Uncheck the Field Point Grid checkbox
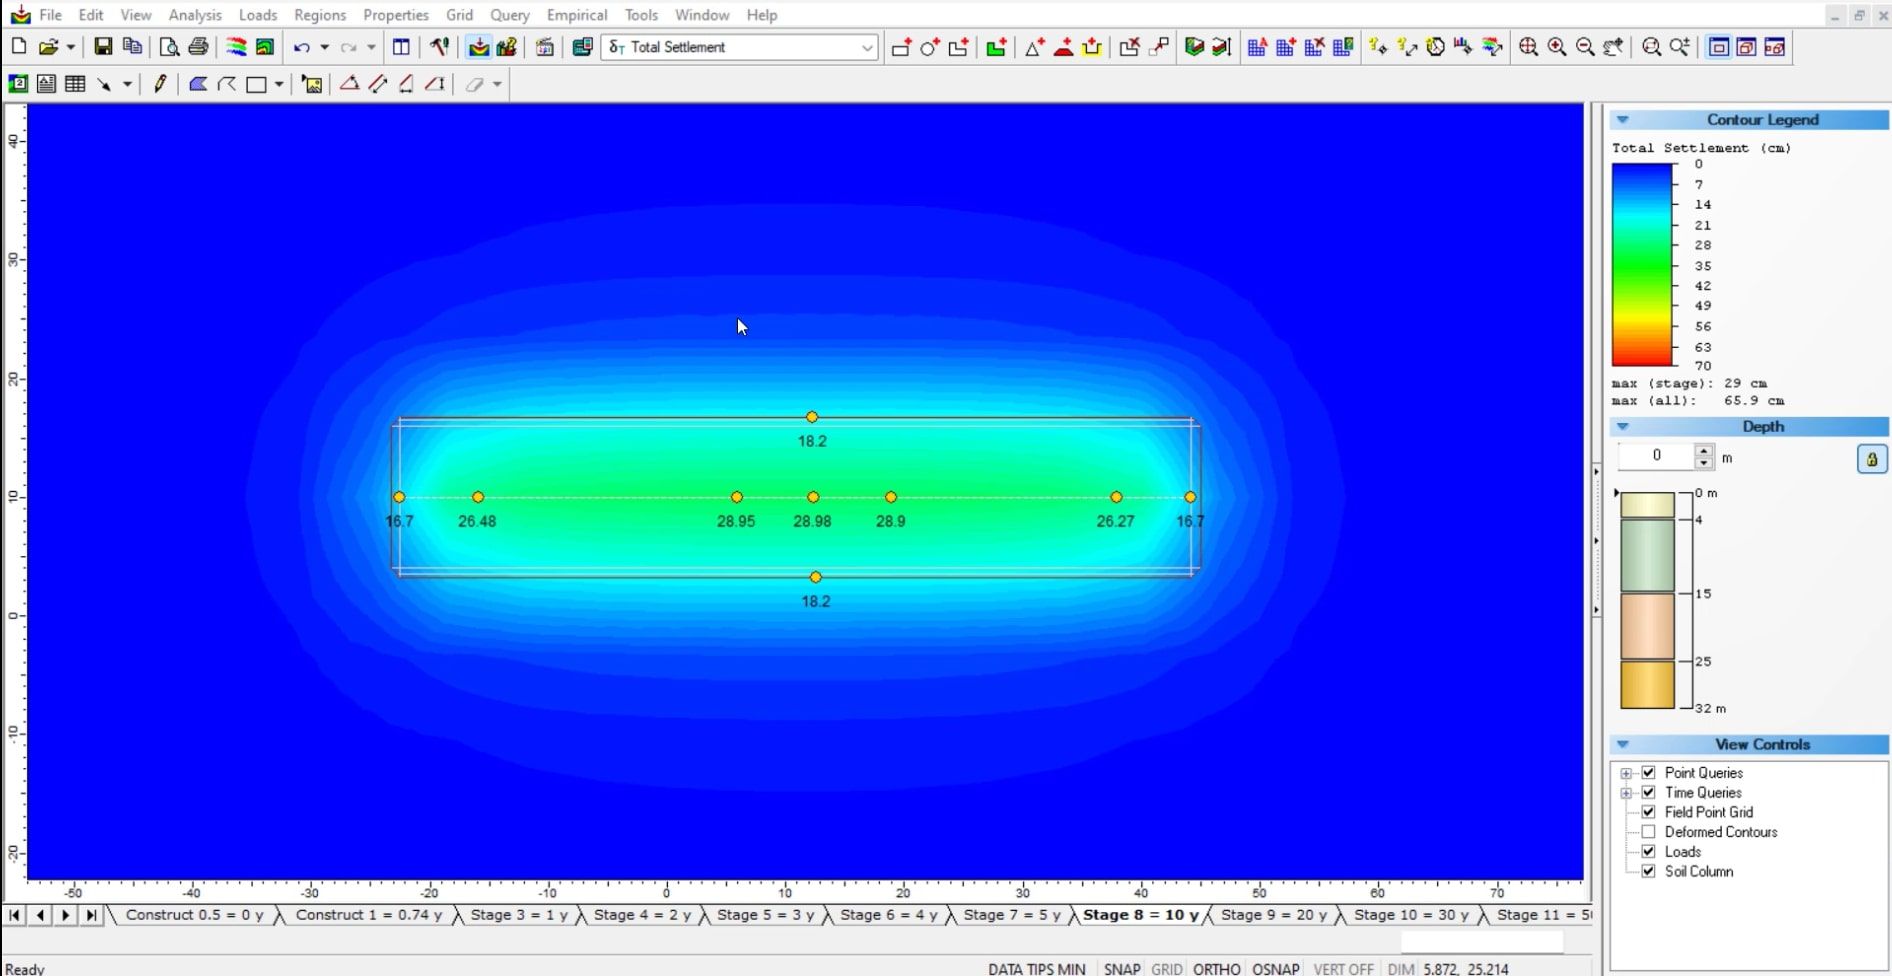The image size is (1892, 976). [1649, 812]
